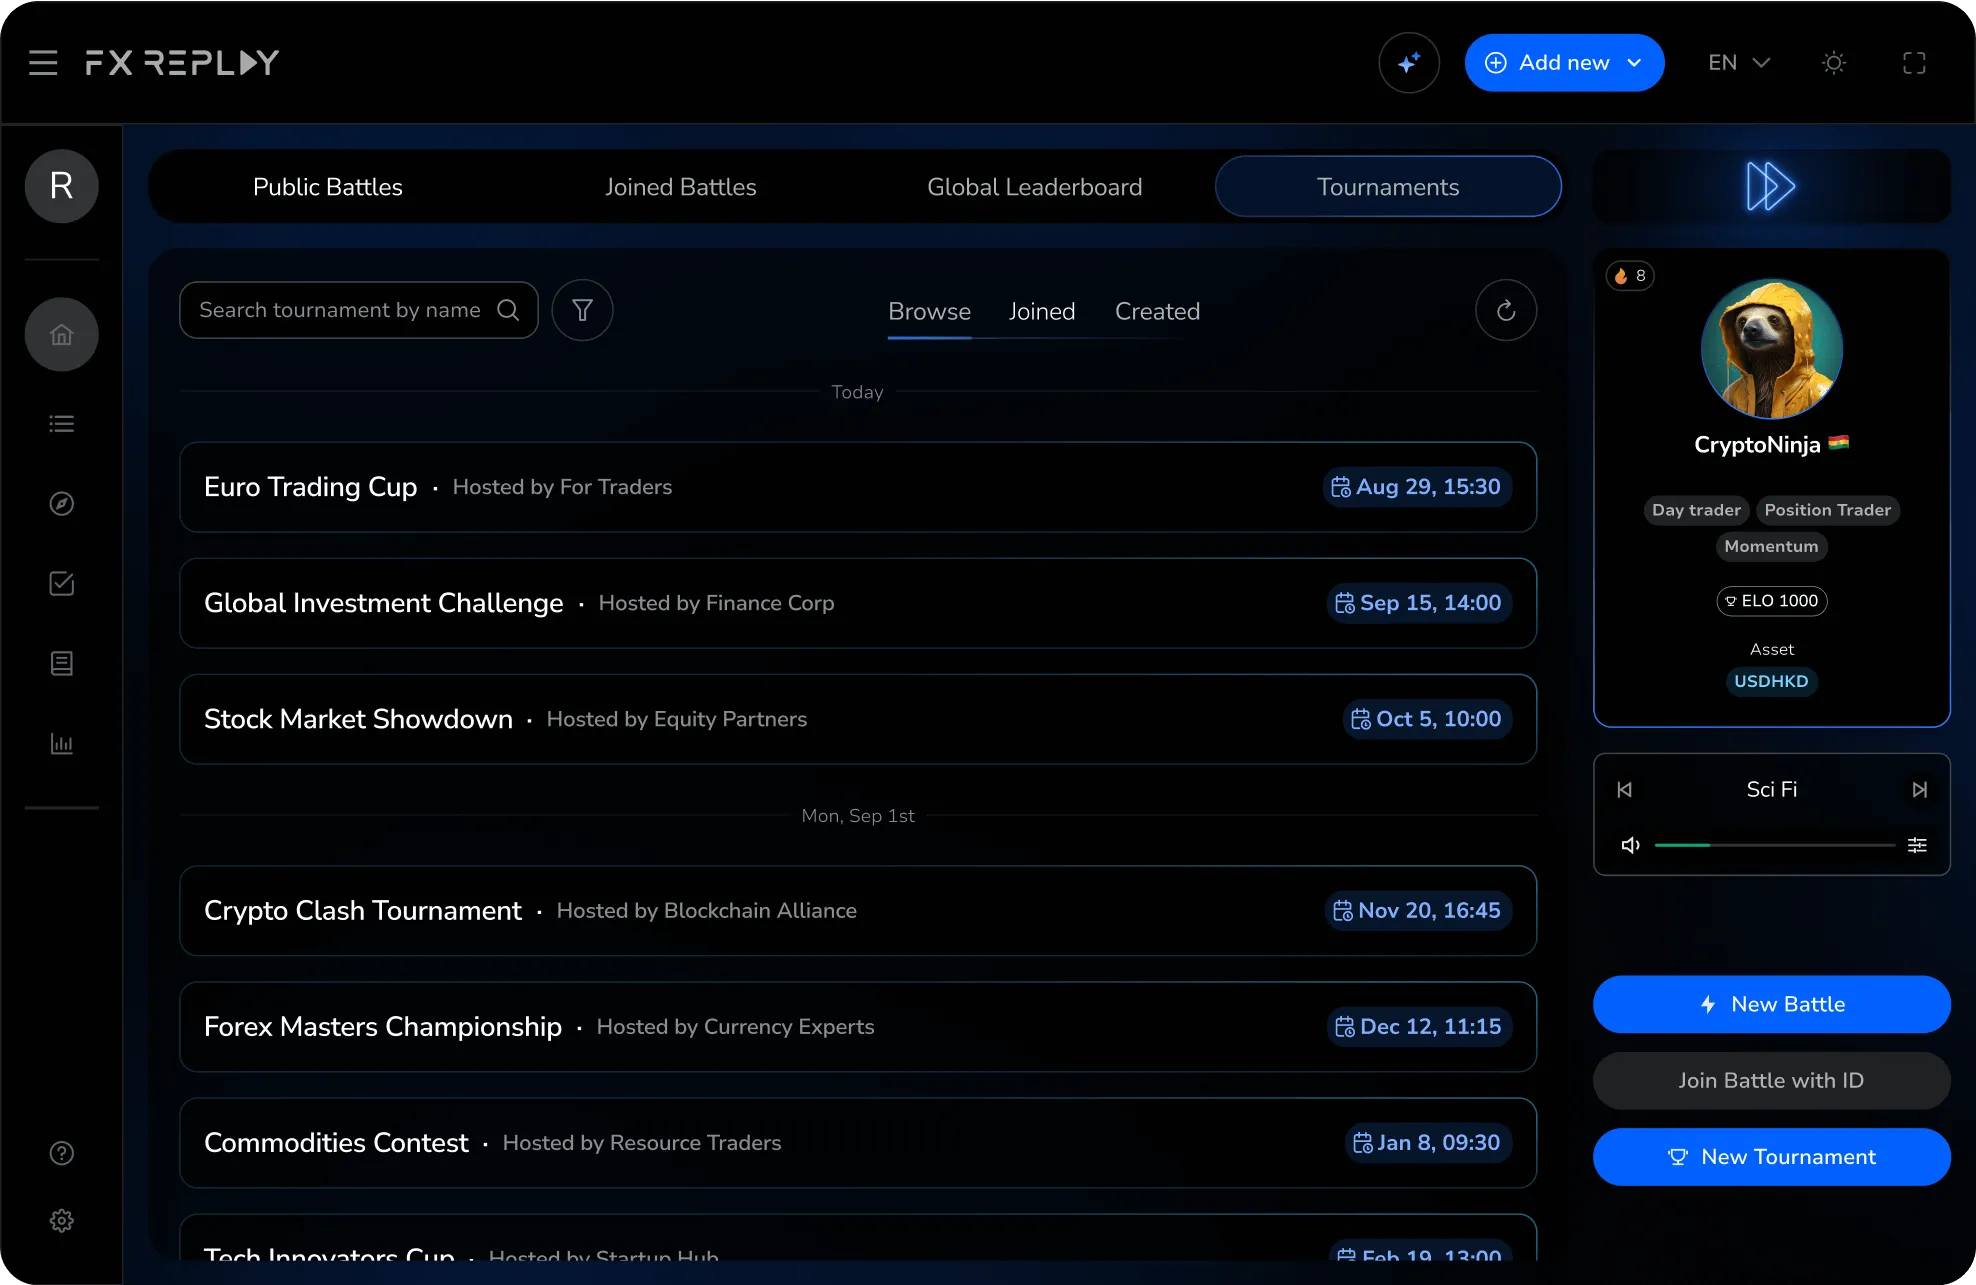Open the hamburger menu
Image resolution: width=1976 pixels, height=1285 pixels.
click(43, 63)
